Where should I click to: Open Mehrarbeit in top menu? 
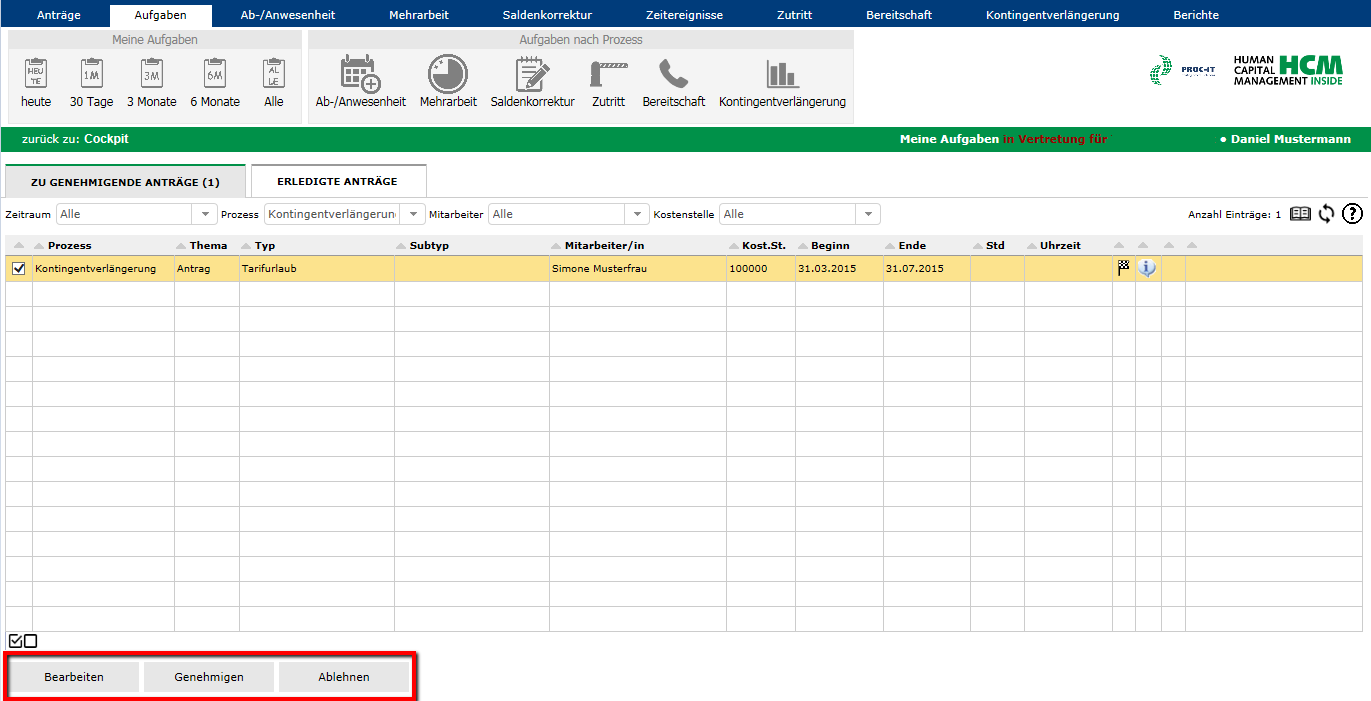point(419,15)
